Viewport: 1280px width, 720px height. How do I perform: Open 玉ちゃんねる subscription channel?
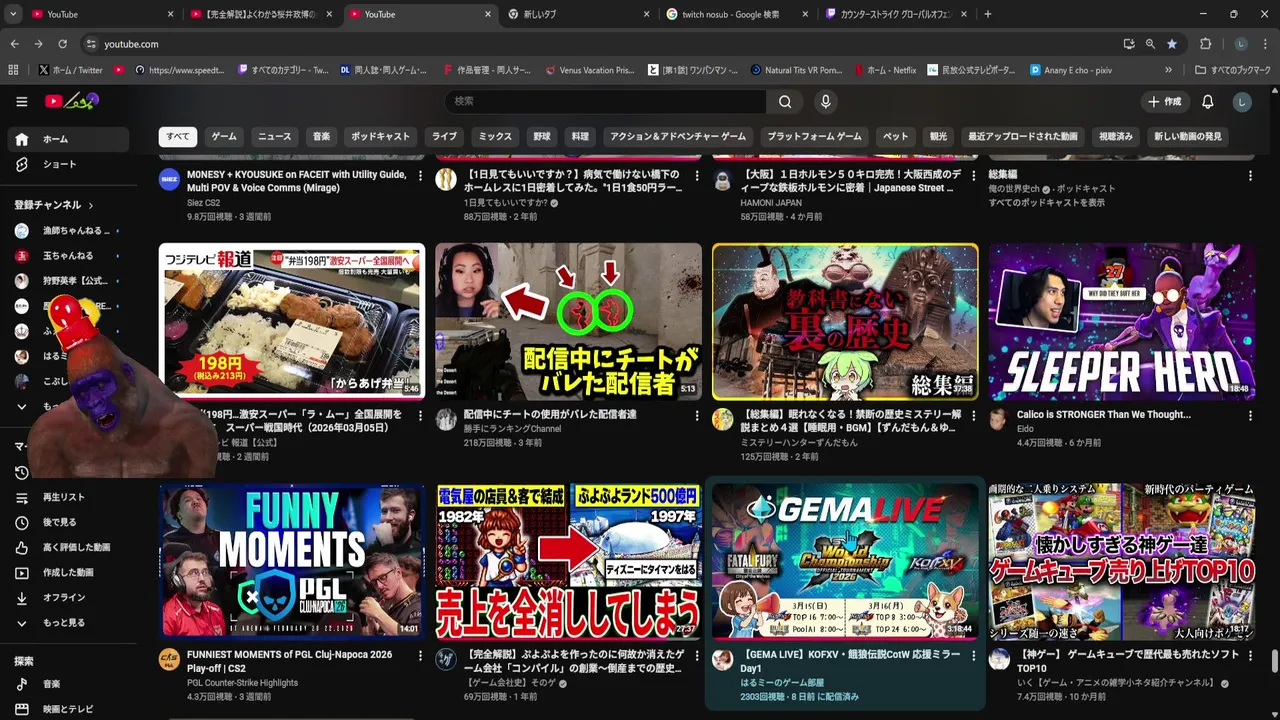(x=67, y=256)
